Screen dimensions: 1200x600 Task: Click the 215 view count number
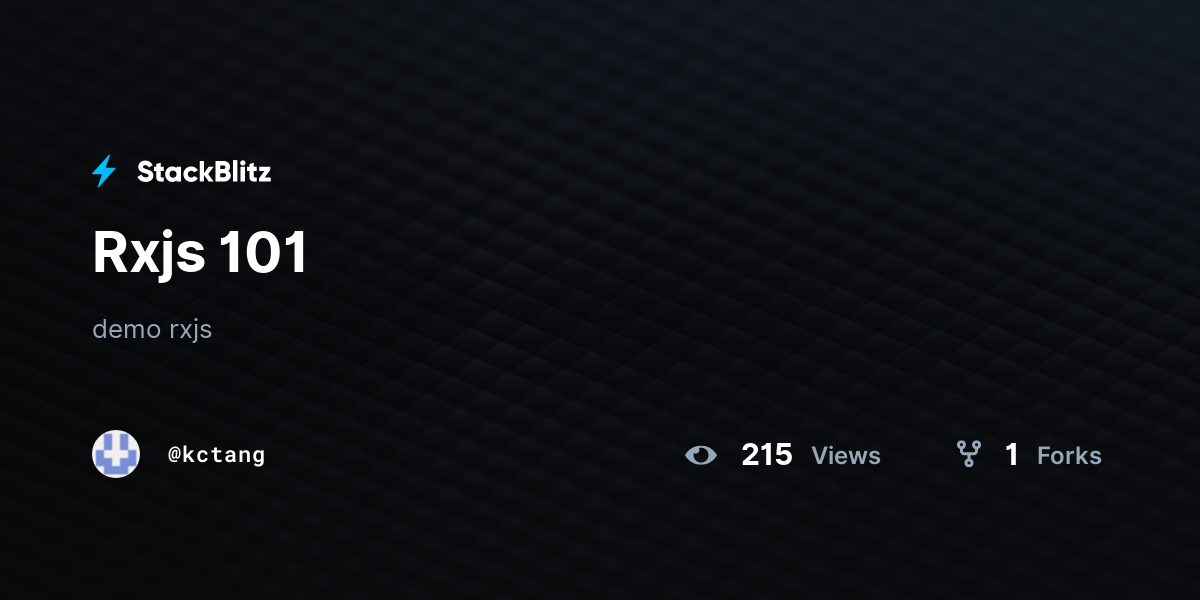point(767,455)
